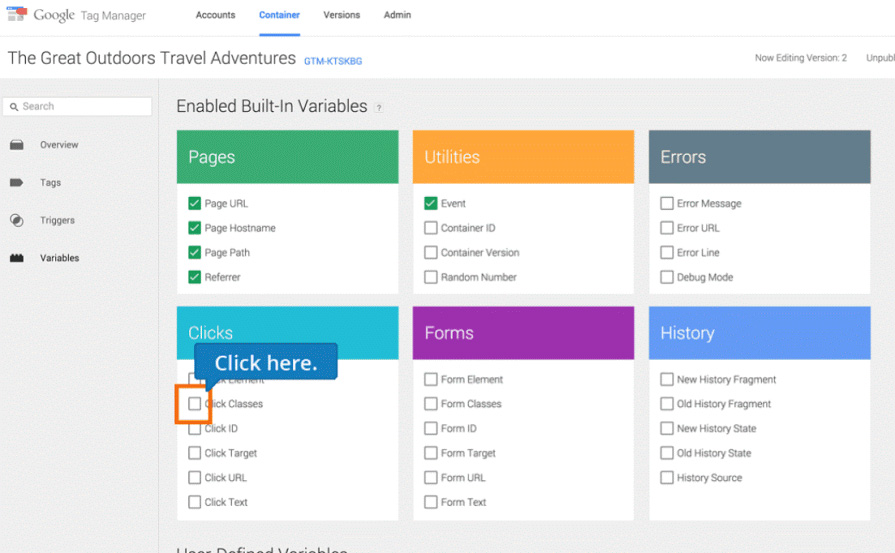
Task: Enable the Form URL checkbox
Action: coord(431,477)
